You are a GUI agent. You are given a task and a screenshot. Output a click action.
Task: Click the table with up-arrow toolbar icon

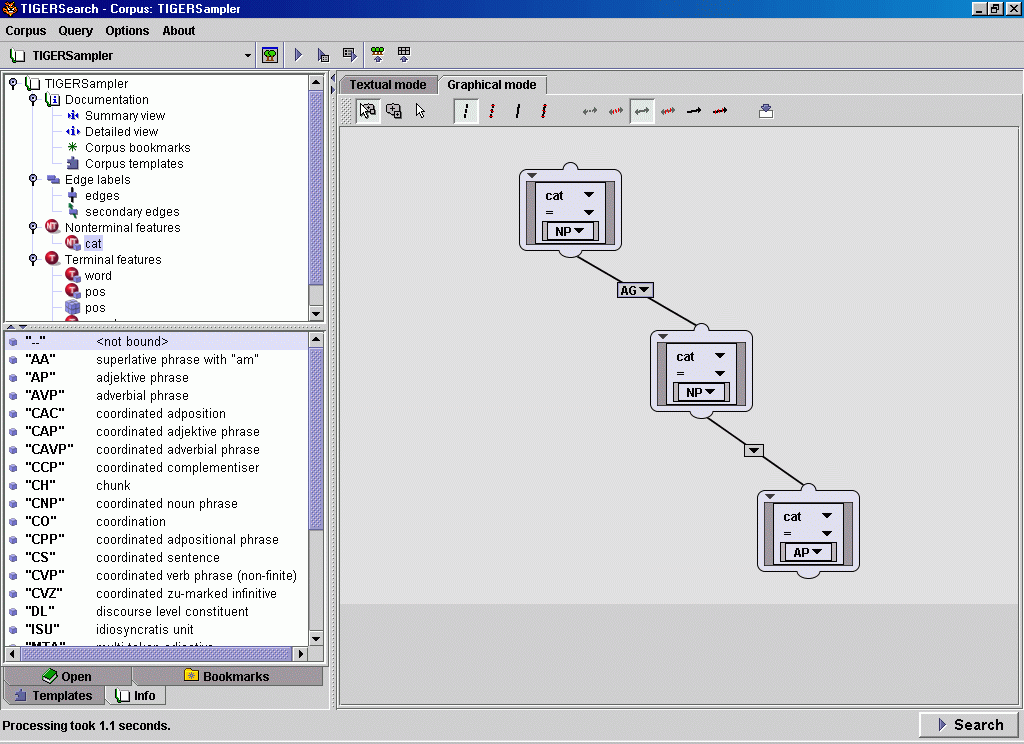point(404,55)
